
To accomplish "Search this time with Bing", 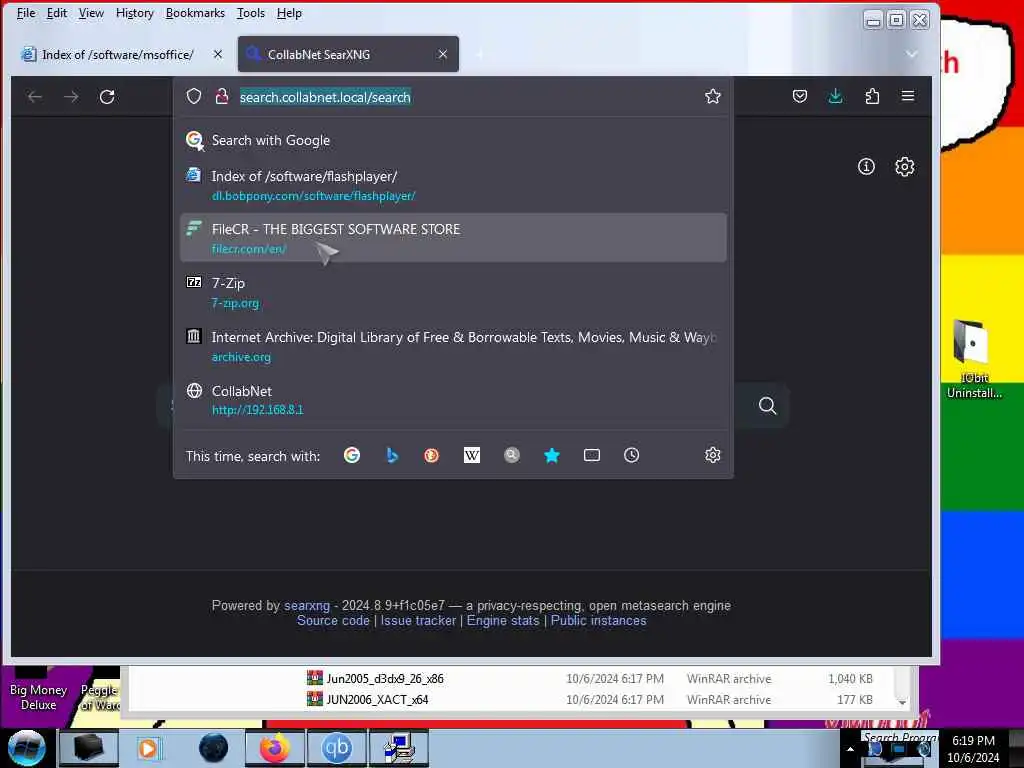I will click(x=392, y=455).
